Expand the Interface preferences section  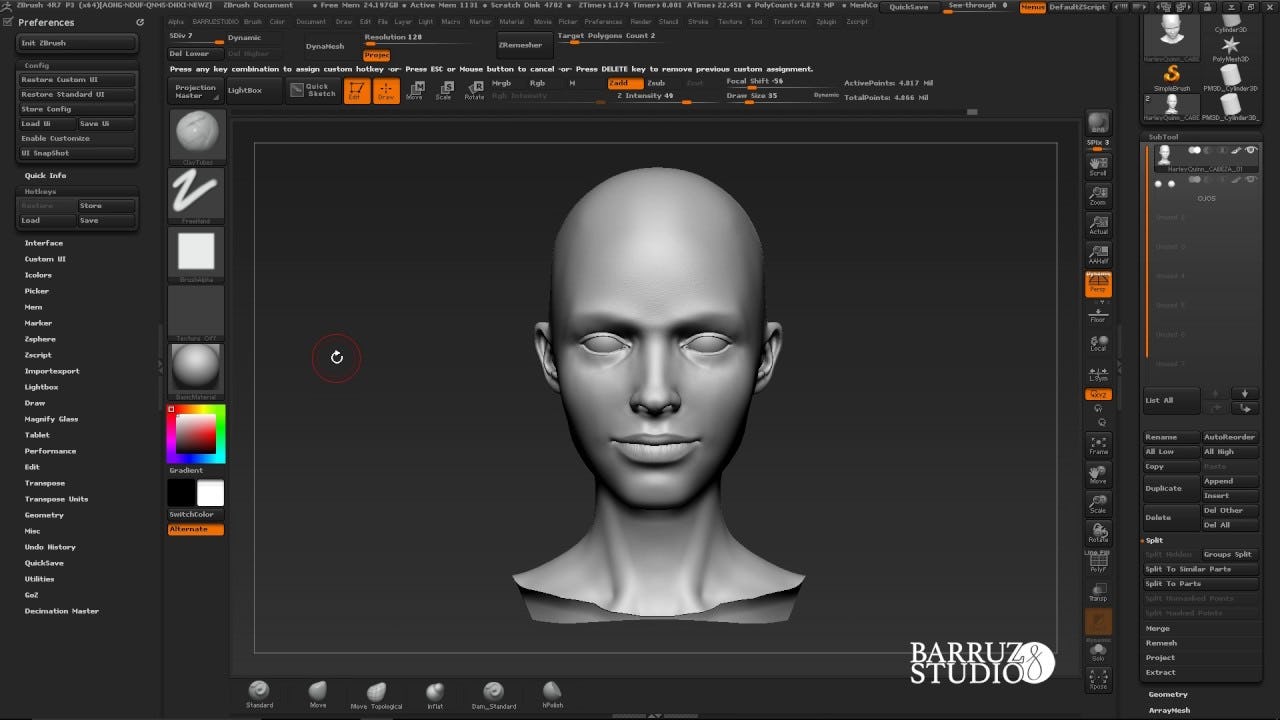pyautogui.click(x=44, y=243)
